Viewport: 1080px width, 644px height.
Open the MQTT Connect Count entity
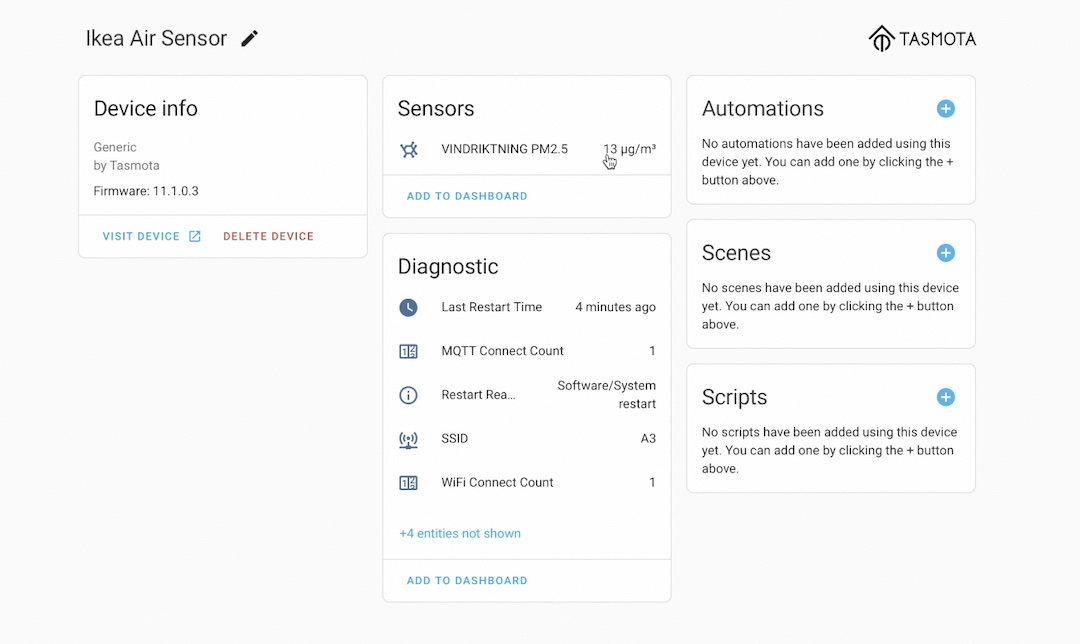tap(527, 351)
